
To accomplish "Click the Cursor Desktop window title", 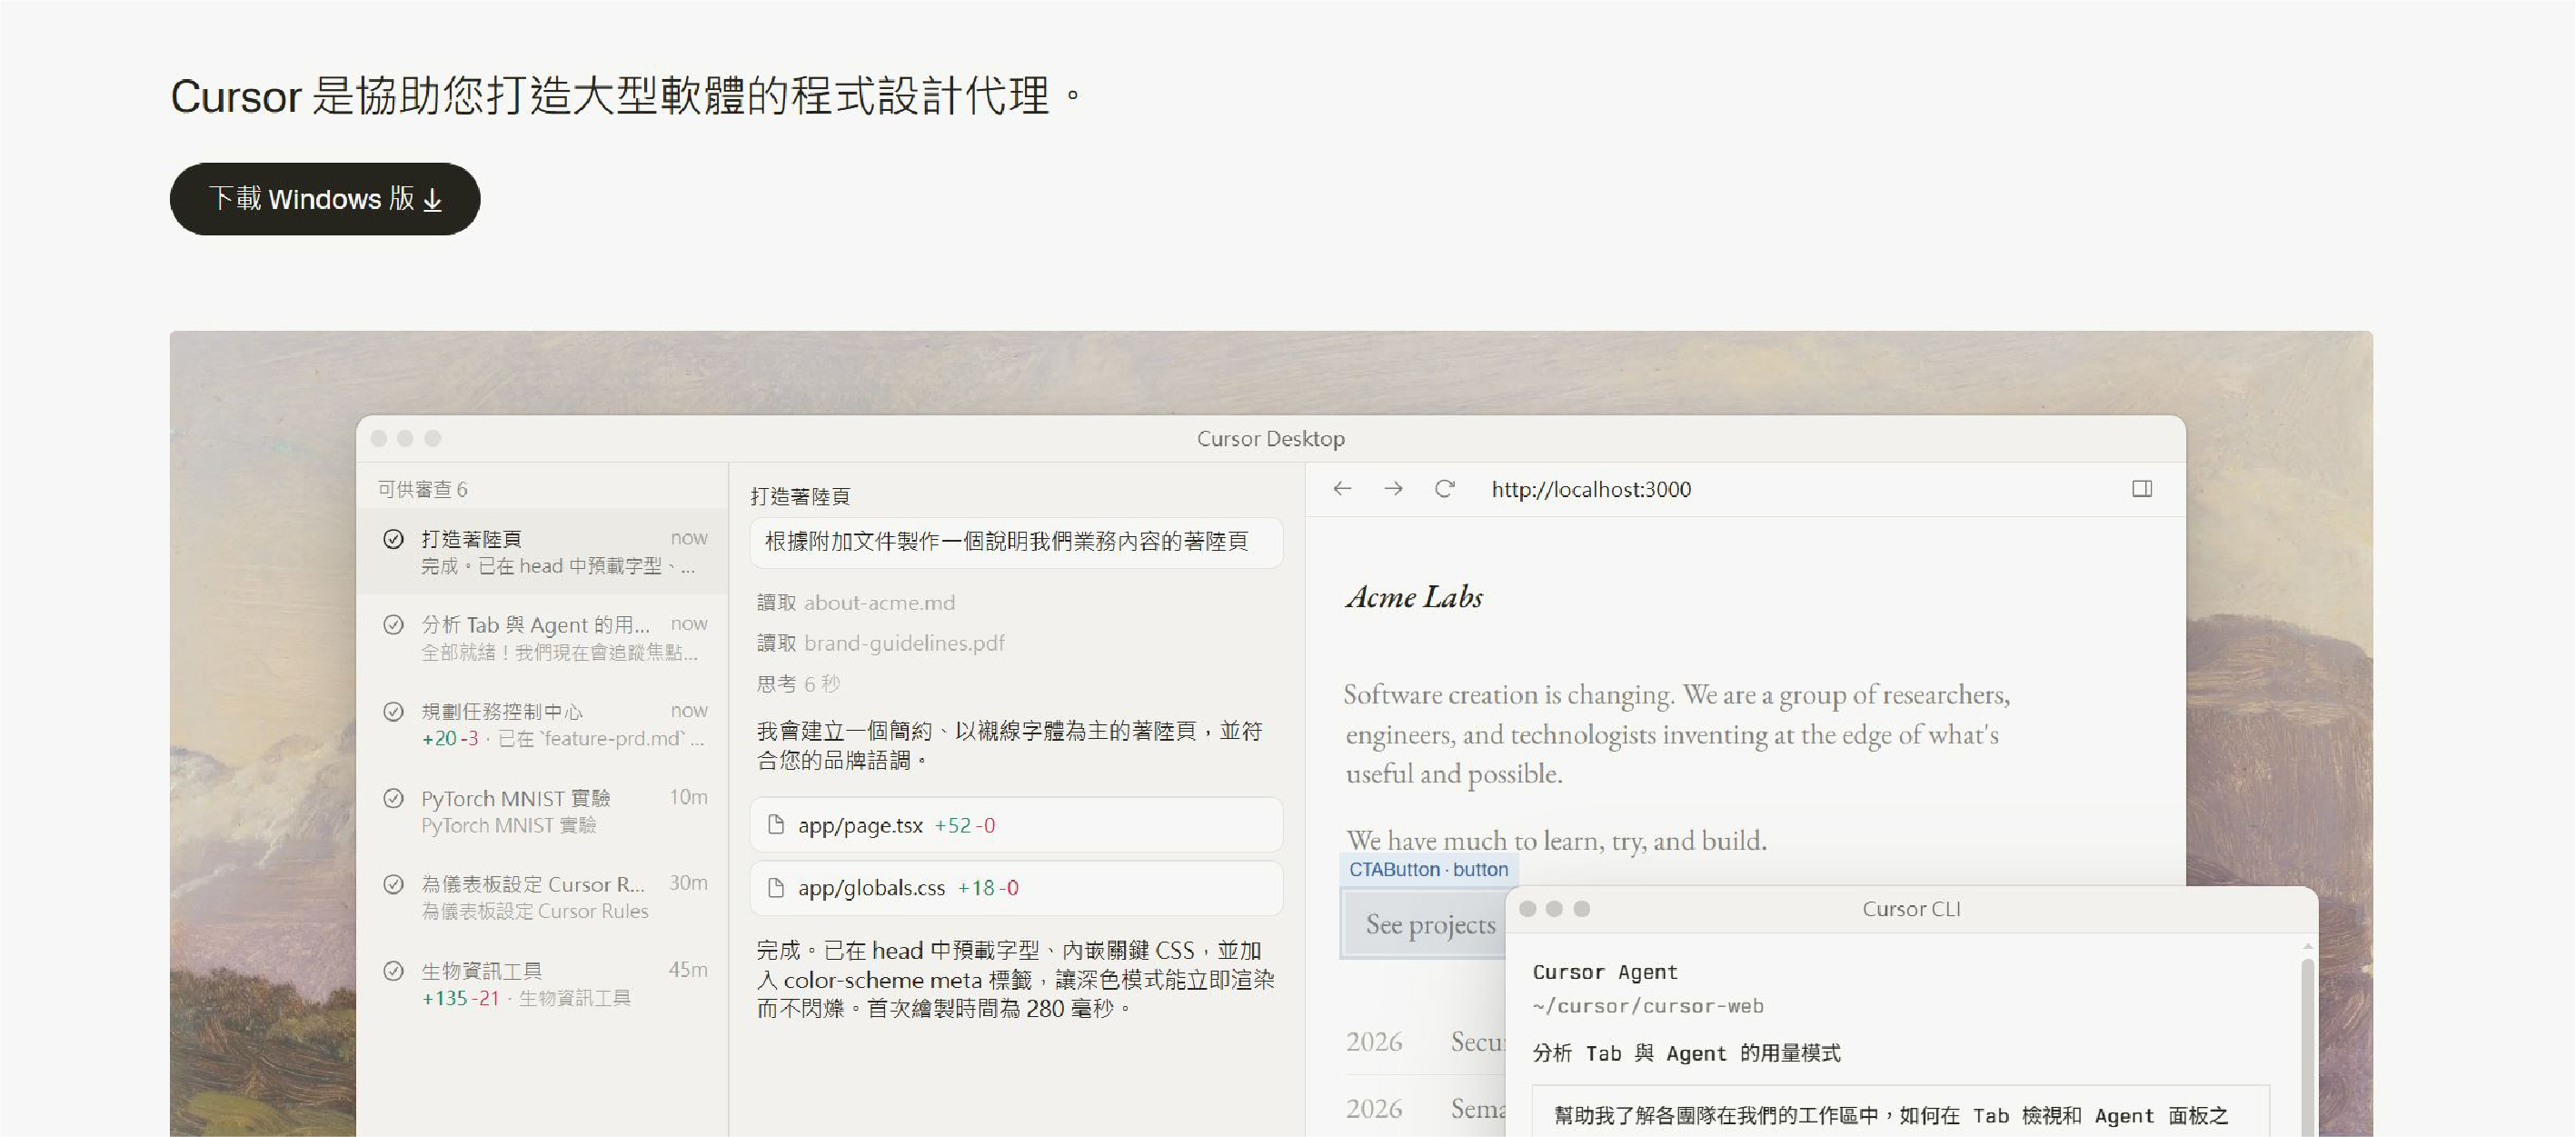I will click(x=1271, y=439).
